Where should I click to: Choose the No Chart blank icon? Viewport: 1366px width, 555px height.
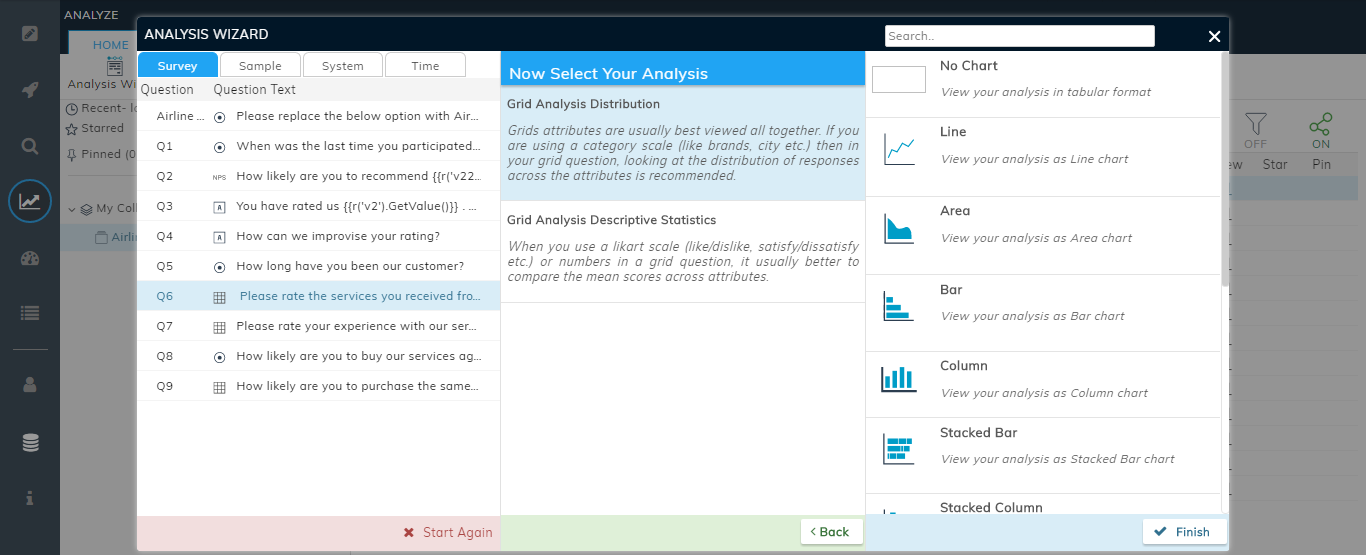[x=899, y=79]
